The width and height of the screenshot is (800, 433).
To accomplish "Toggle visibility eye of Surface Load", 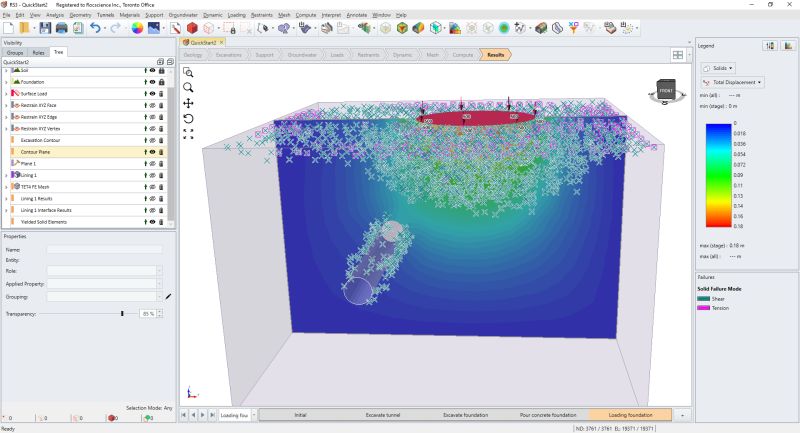I will tap(153, 94).
